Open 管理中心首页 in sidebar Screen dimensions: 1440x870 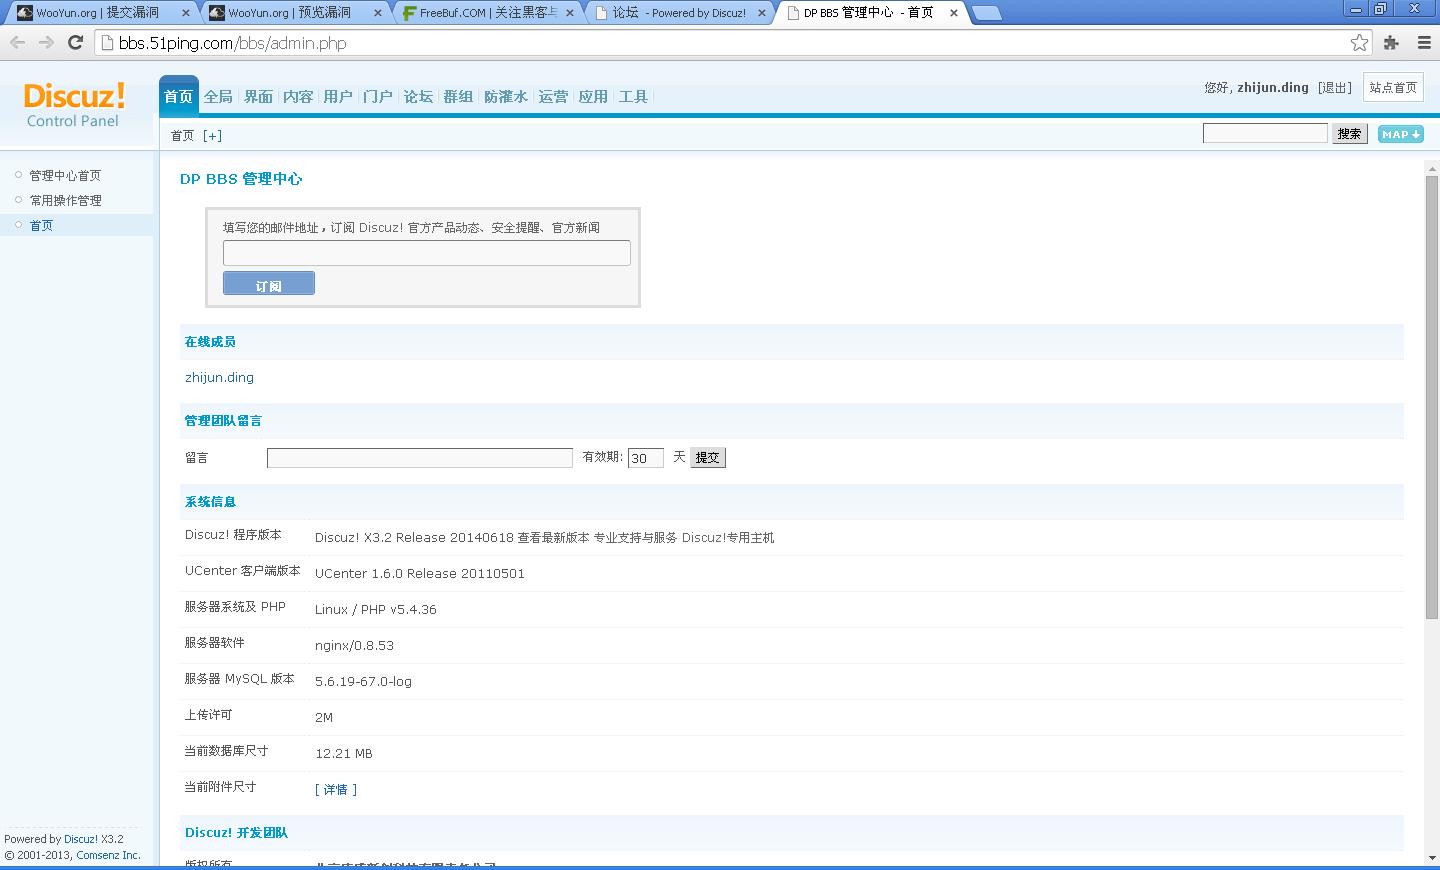[x=65, y=175]
